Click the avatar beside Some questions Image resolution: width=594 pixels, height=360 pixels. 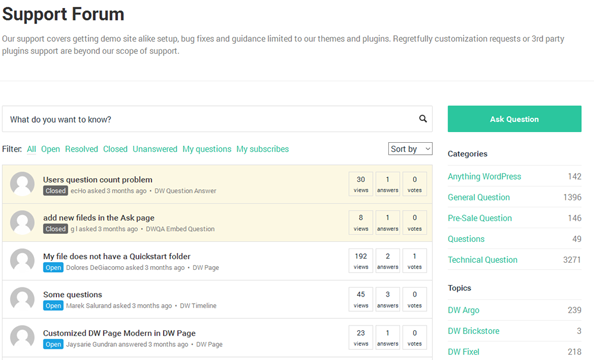[x=22, y=299]
